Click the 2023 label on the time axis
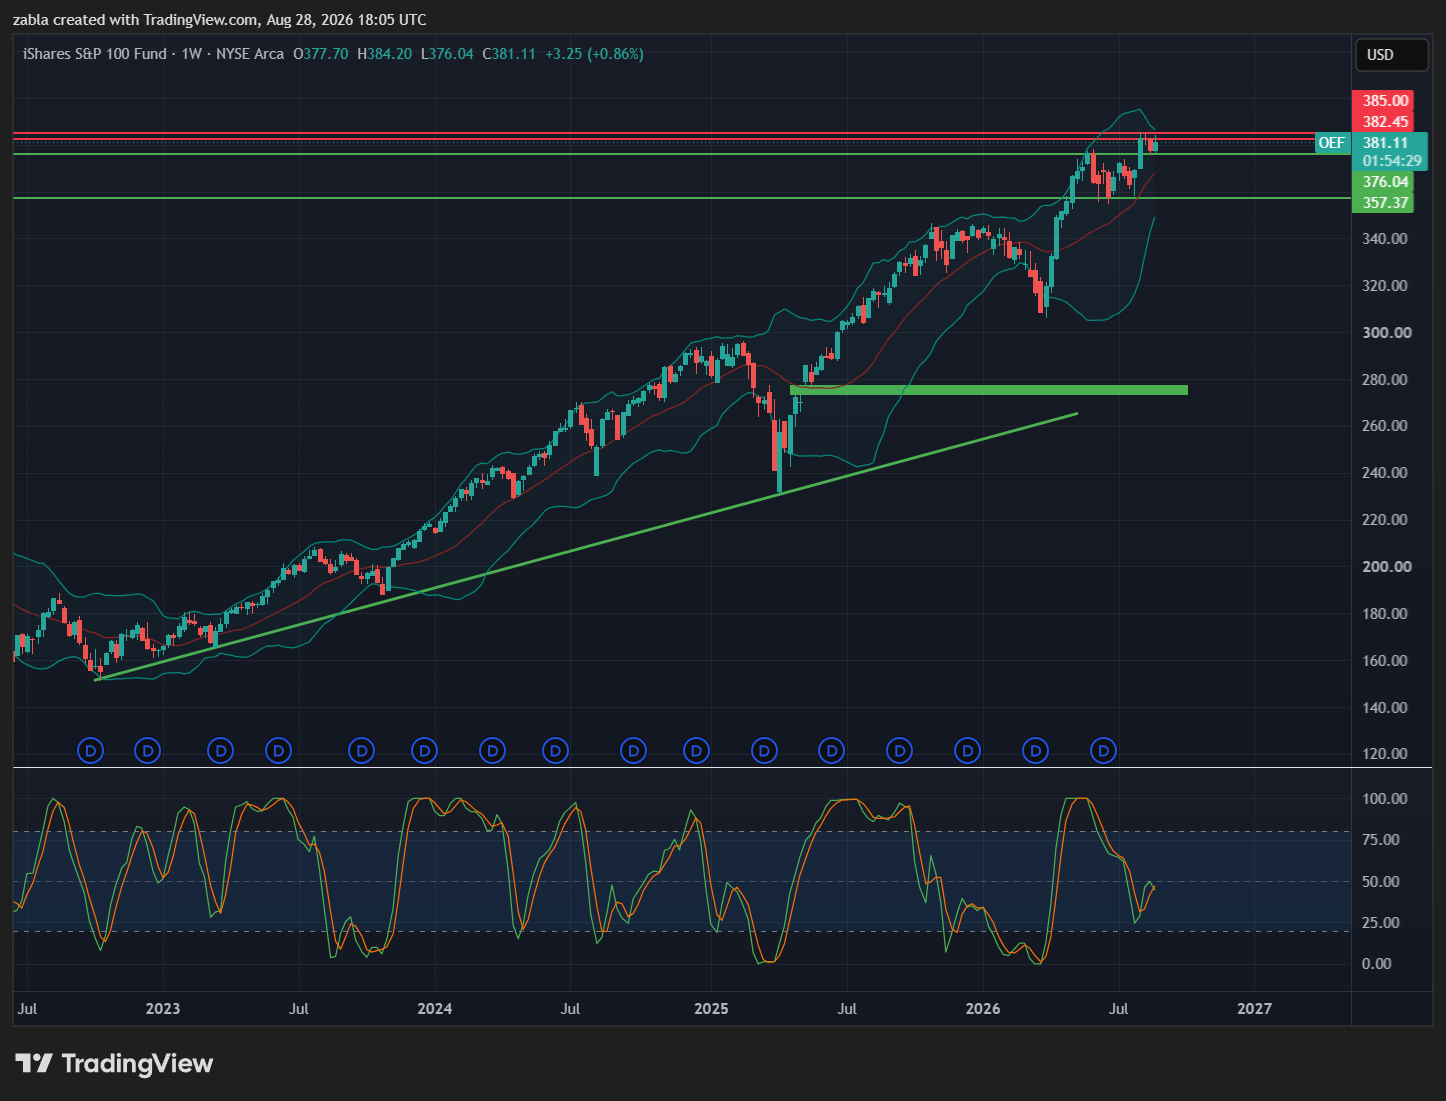 click(163, 1008)
